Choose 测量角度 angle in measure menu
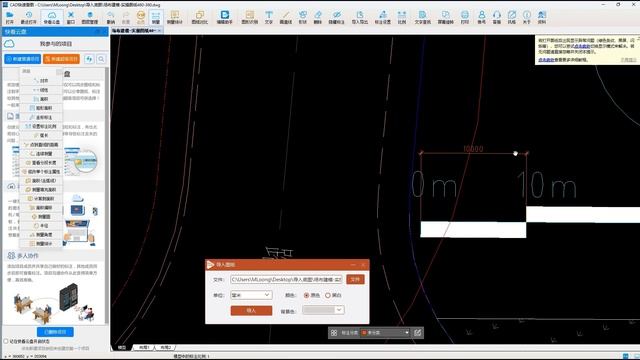 pos(42,235)
